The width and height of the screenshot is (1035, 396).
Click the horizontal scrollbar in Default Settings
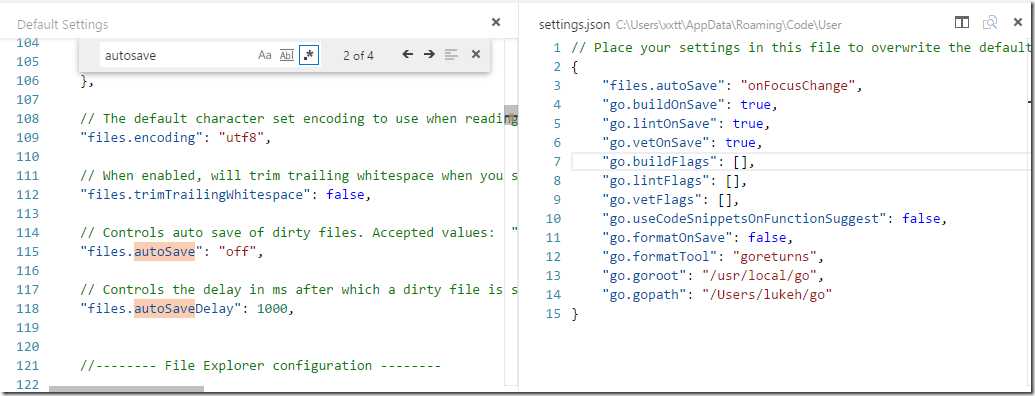point(126,389)
